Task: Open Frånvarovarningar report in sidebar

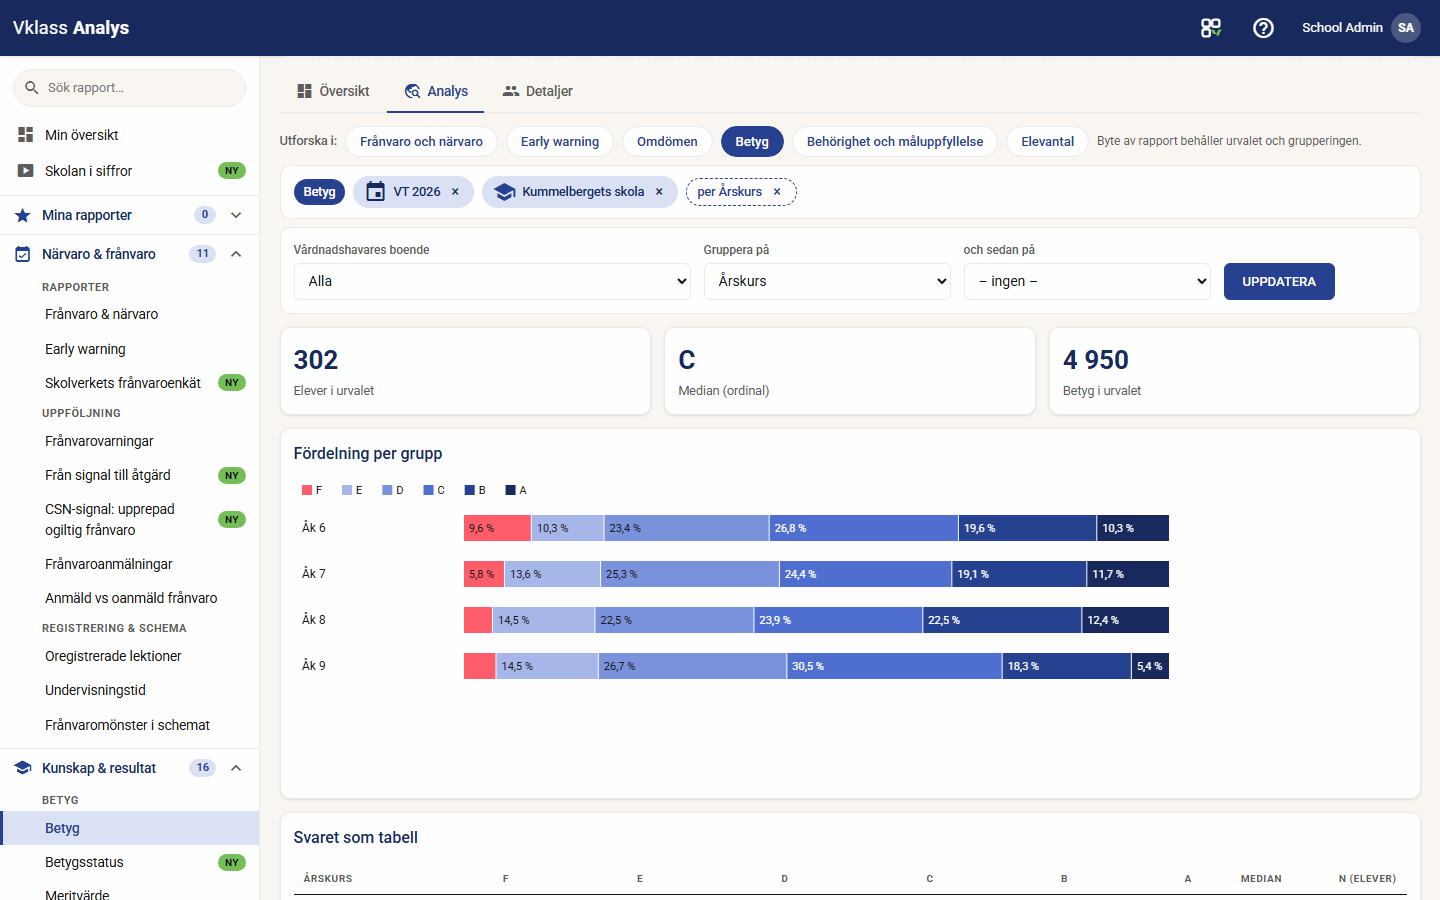Action: pos(130,441)
